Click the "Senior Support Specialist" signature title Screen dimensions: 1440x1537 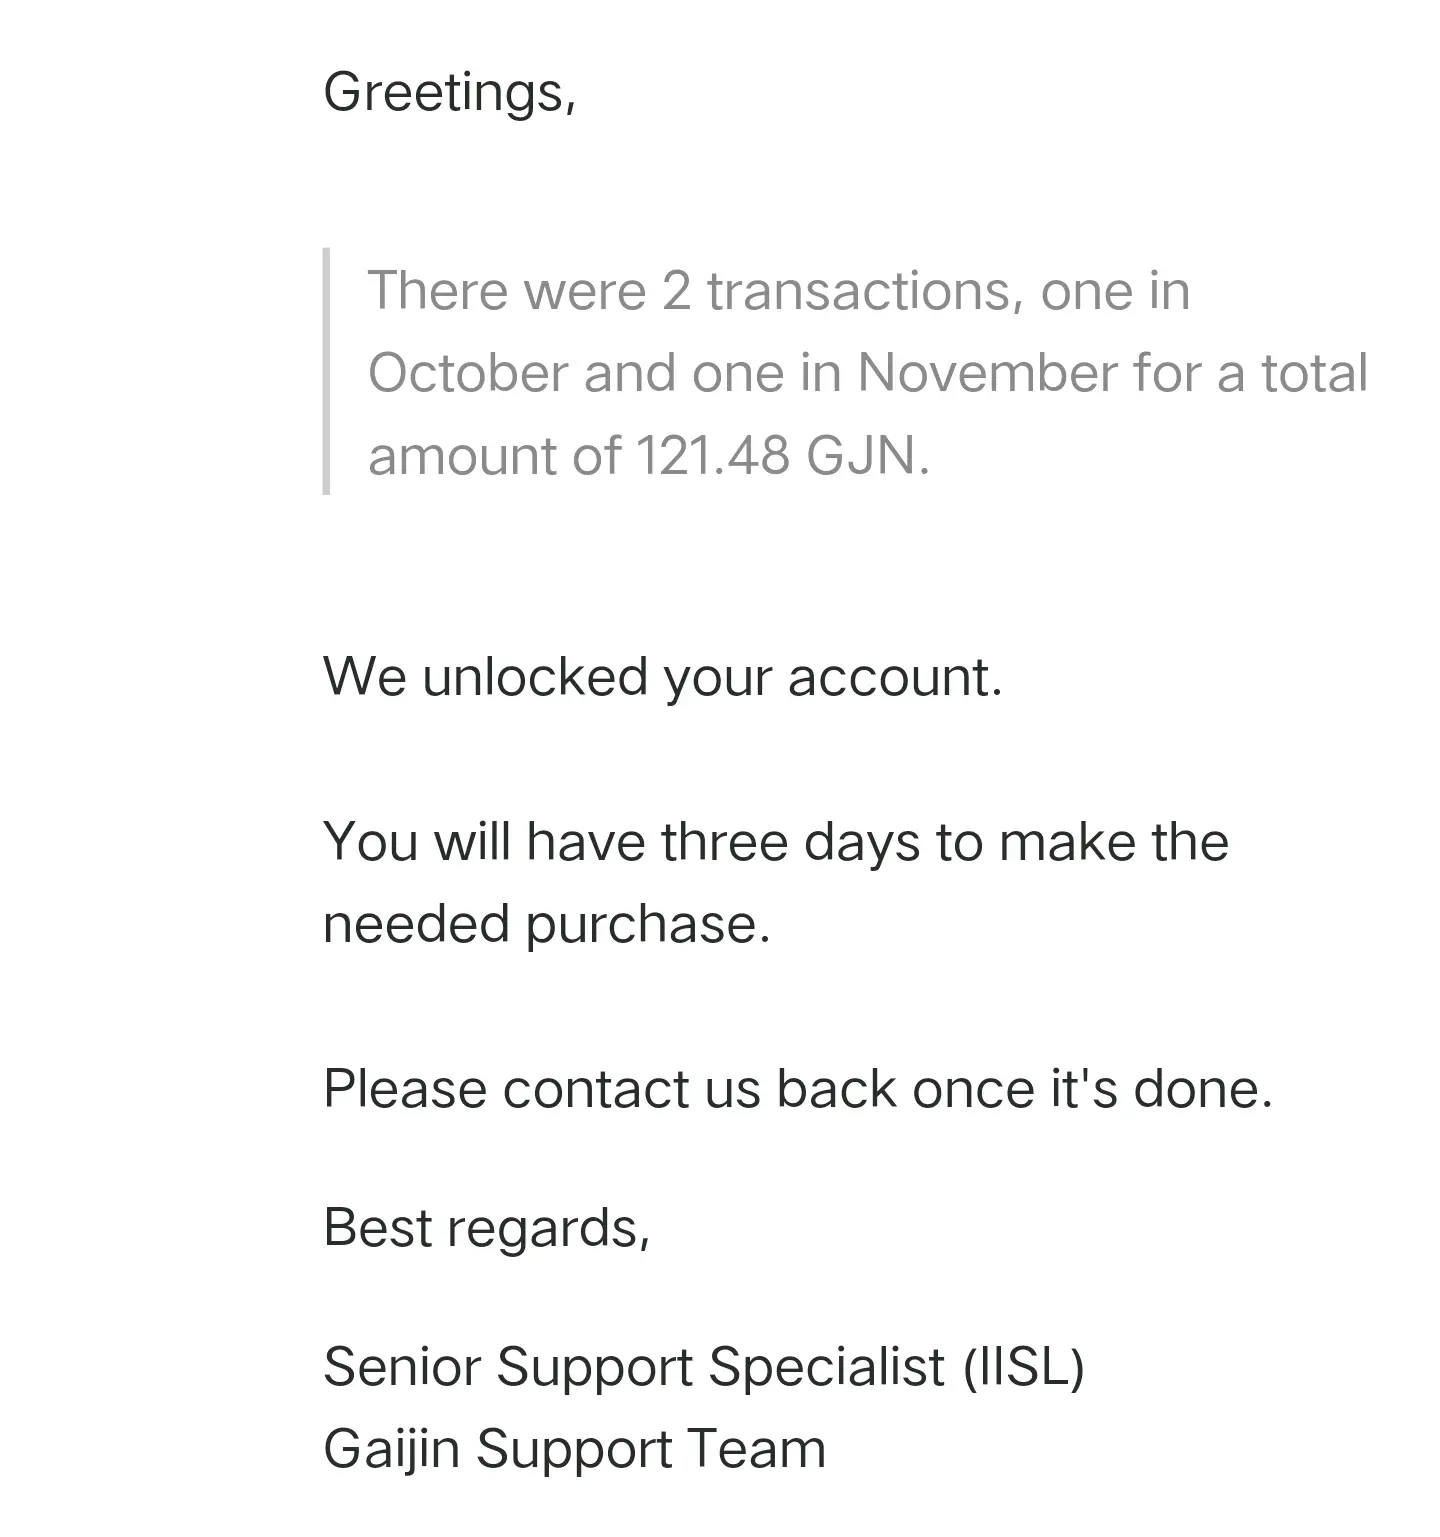[x=634, y=1368]
